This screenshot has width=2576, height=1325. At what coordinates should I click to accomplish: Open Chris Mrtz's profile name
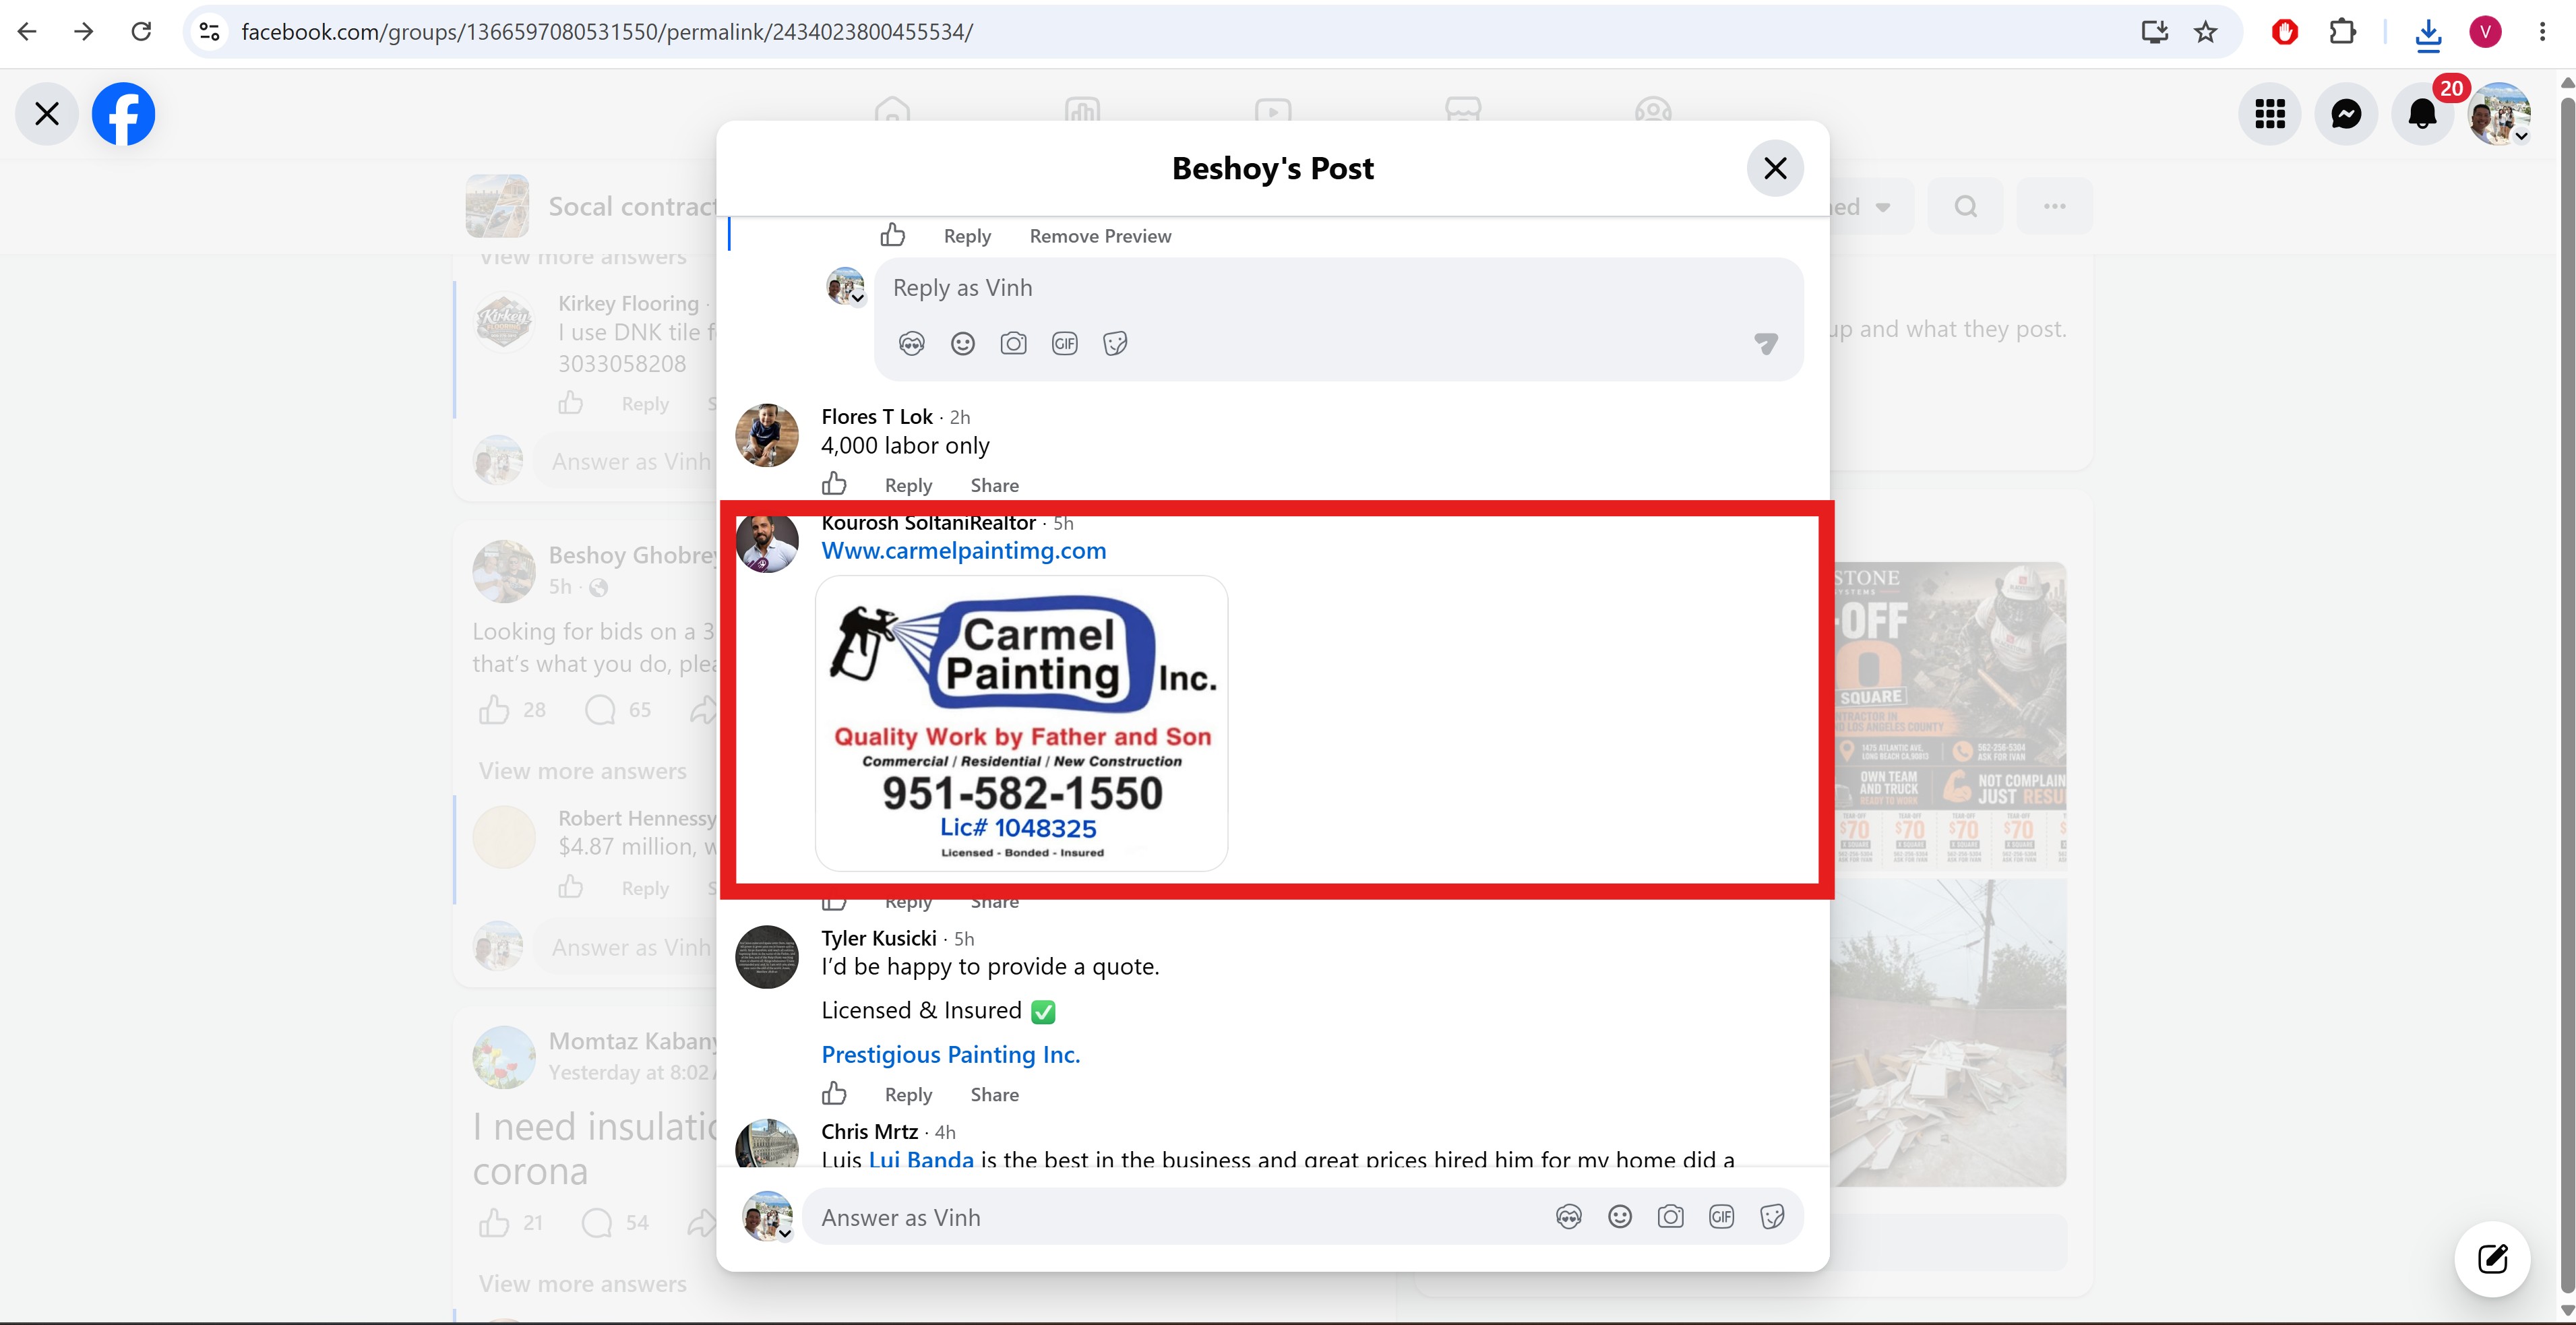pyautogui.click(x=870, y=1132)
